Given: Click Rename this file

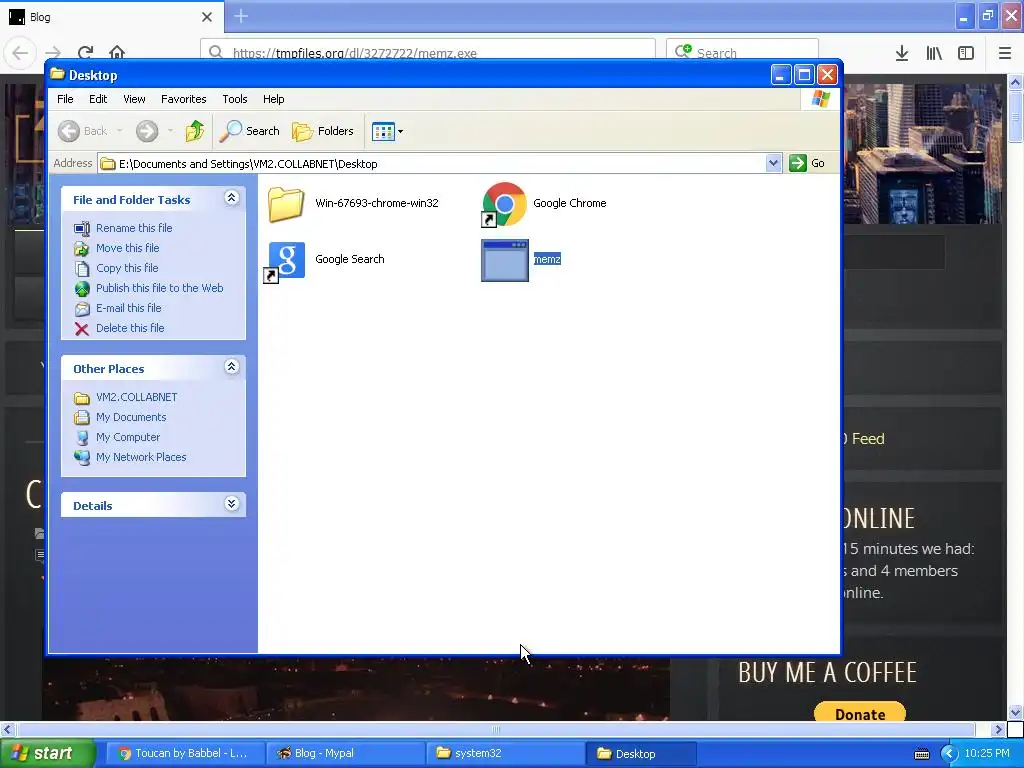Looking at the screenshot, I should pyautogui.click(x=134, y=228).
